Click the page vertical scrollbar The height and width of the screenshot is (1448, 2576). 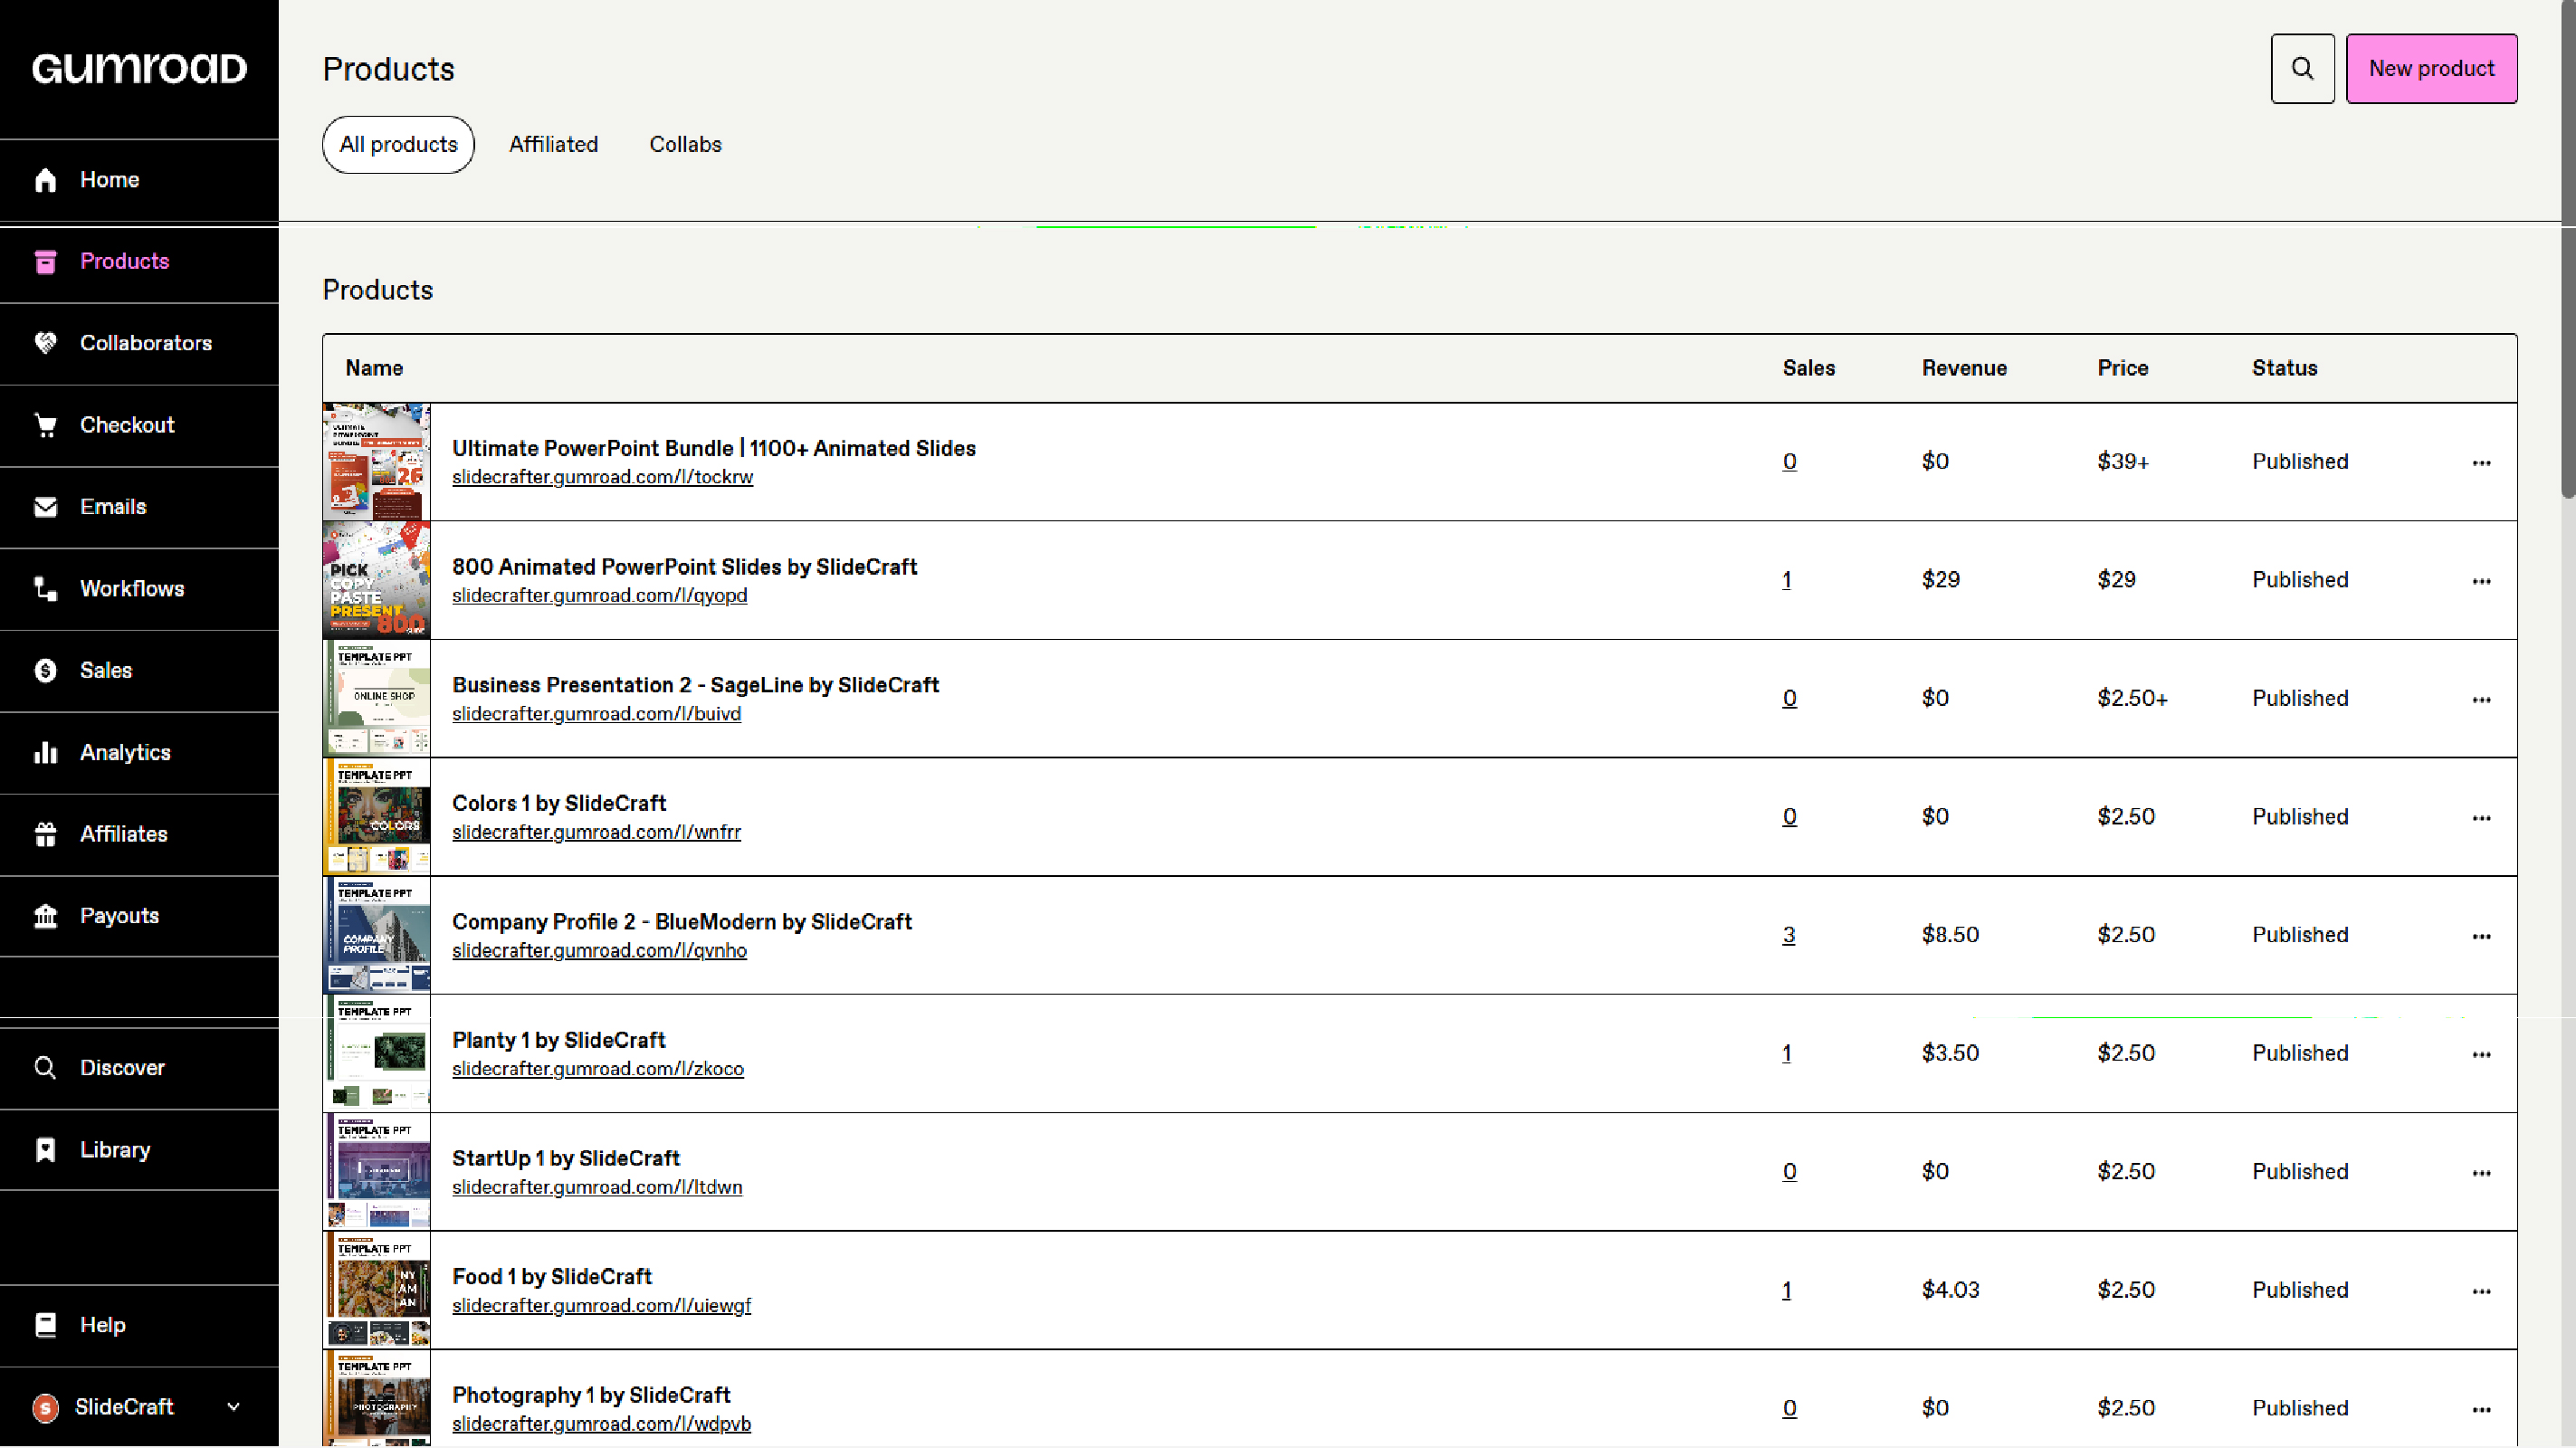(x=2568, y=250)
